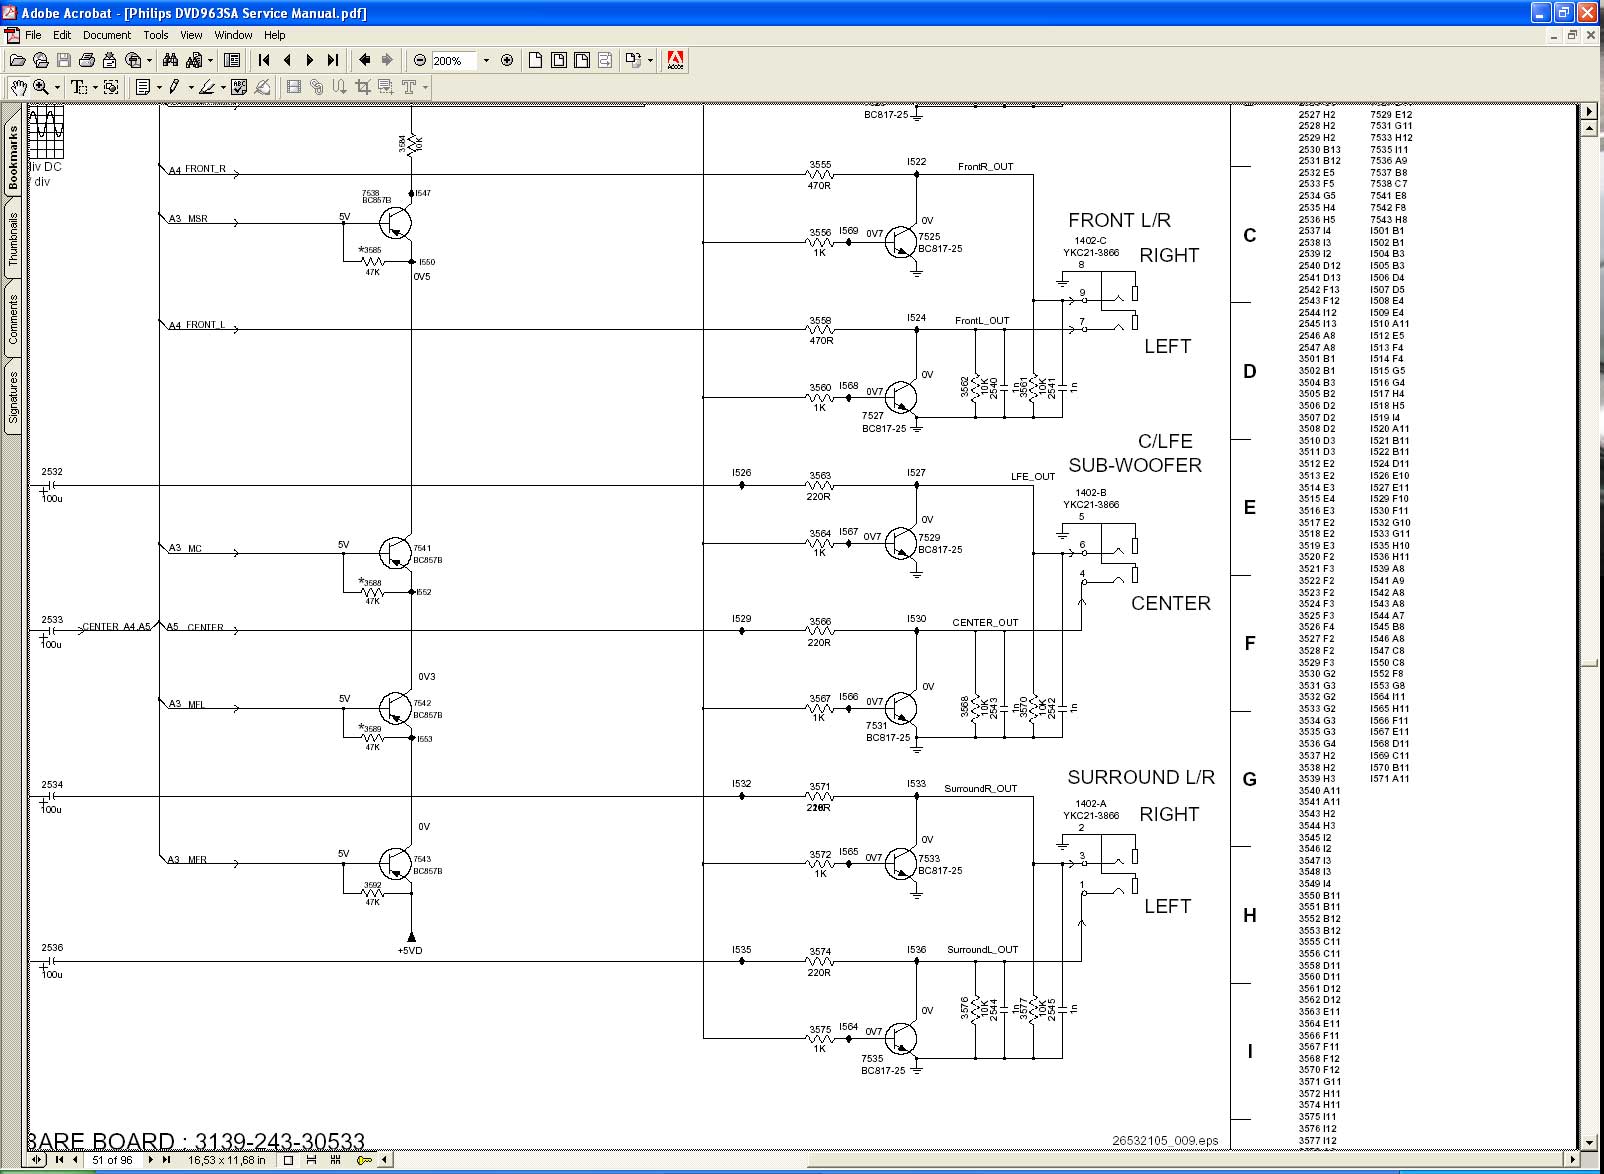Expand Zoom tool options dropdown arrow
Screen dimensions: 1604x1174
(x=57, y=87)
